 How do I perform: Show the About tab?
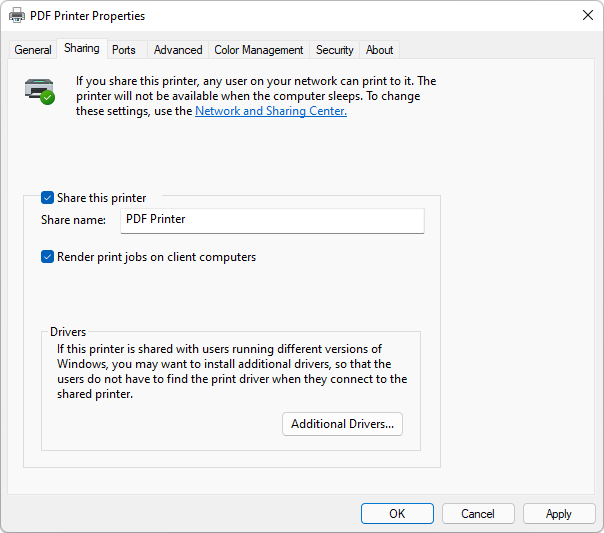(379, 50)
